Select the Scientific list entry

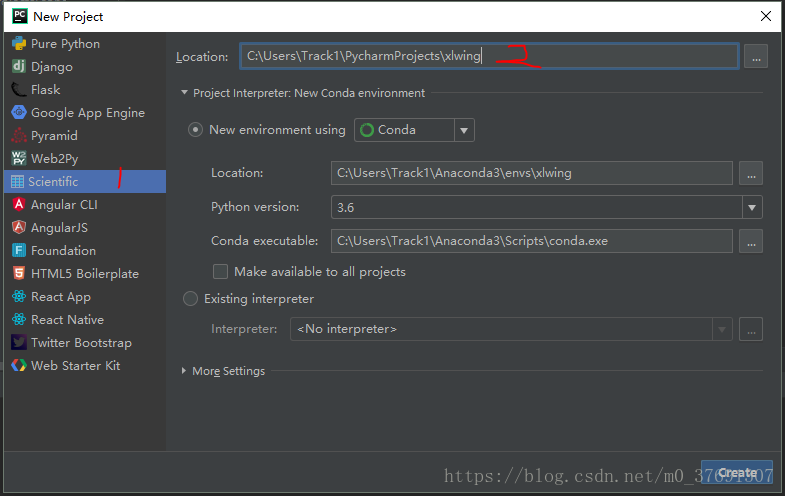[85, 182]
